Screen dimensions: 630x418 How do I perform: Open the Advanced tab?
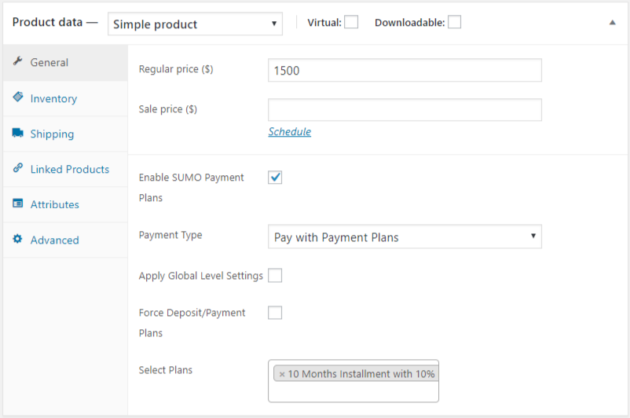click(x=65, y=240)
